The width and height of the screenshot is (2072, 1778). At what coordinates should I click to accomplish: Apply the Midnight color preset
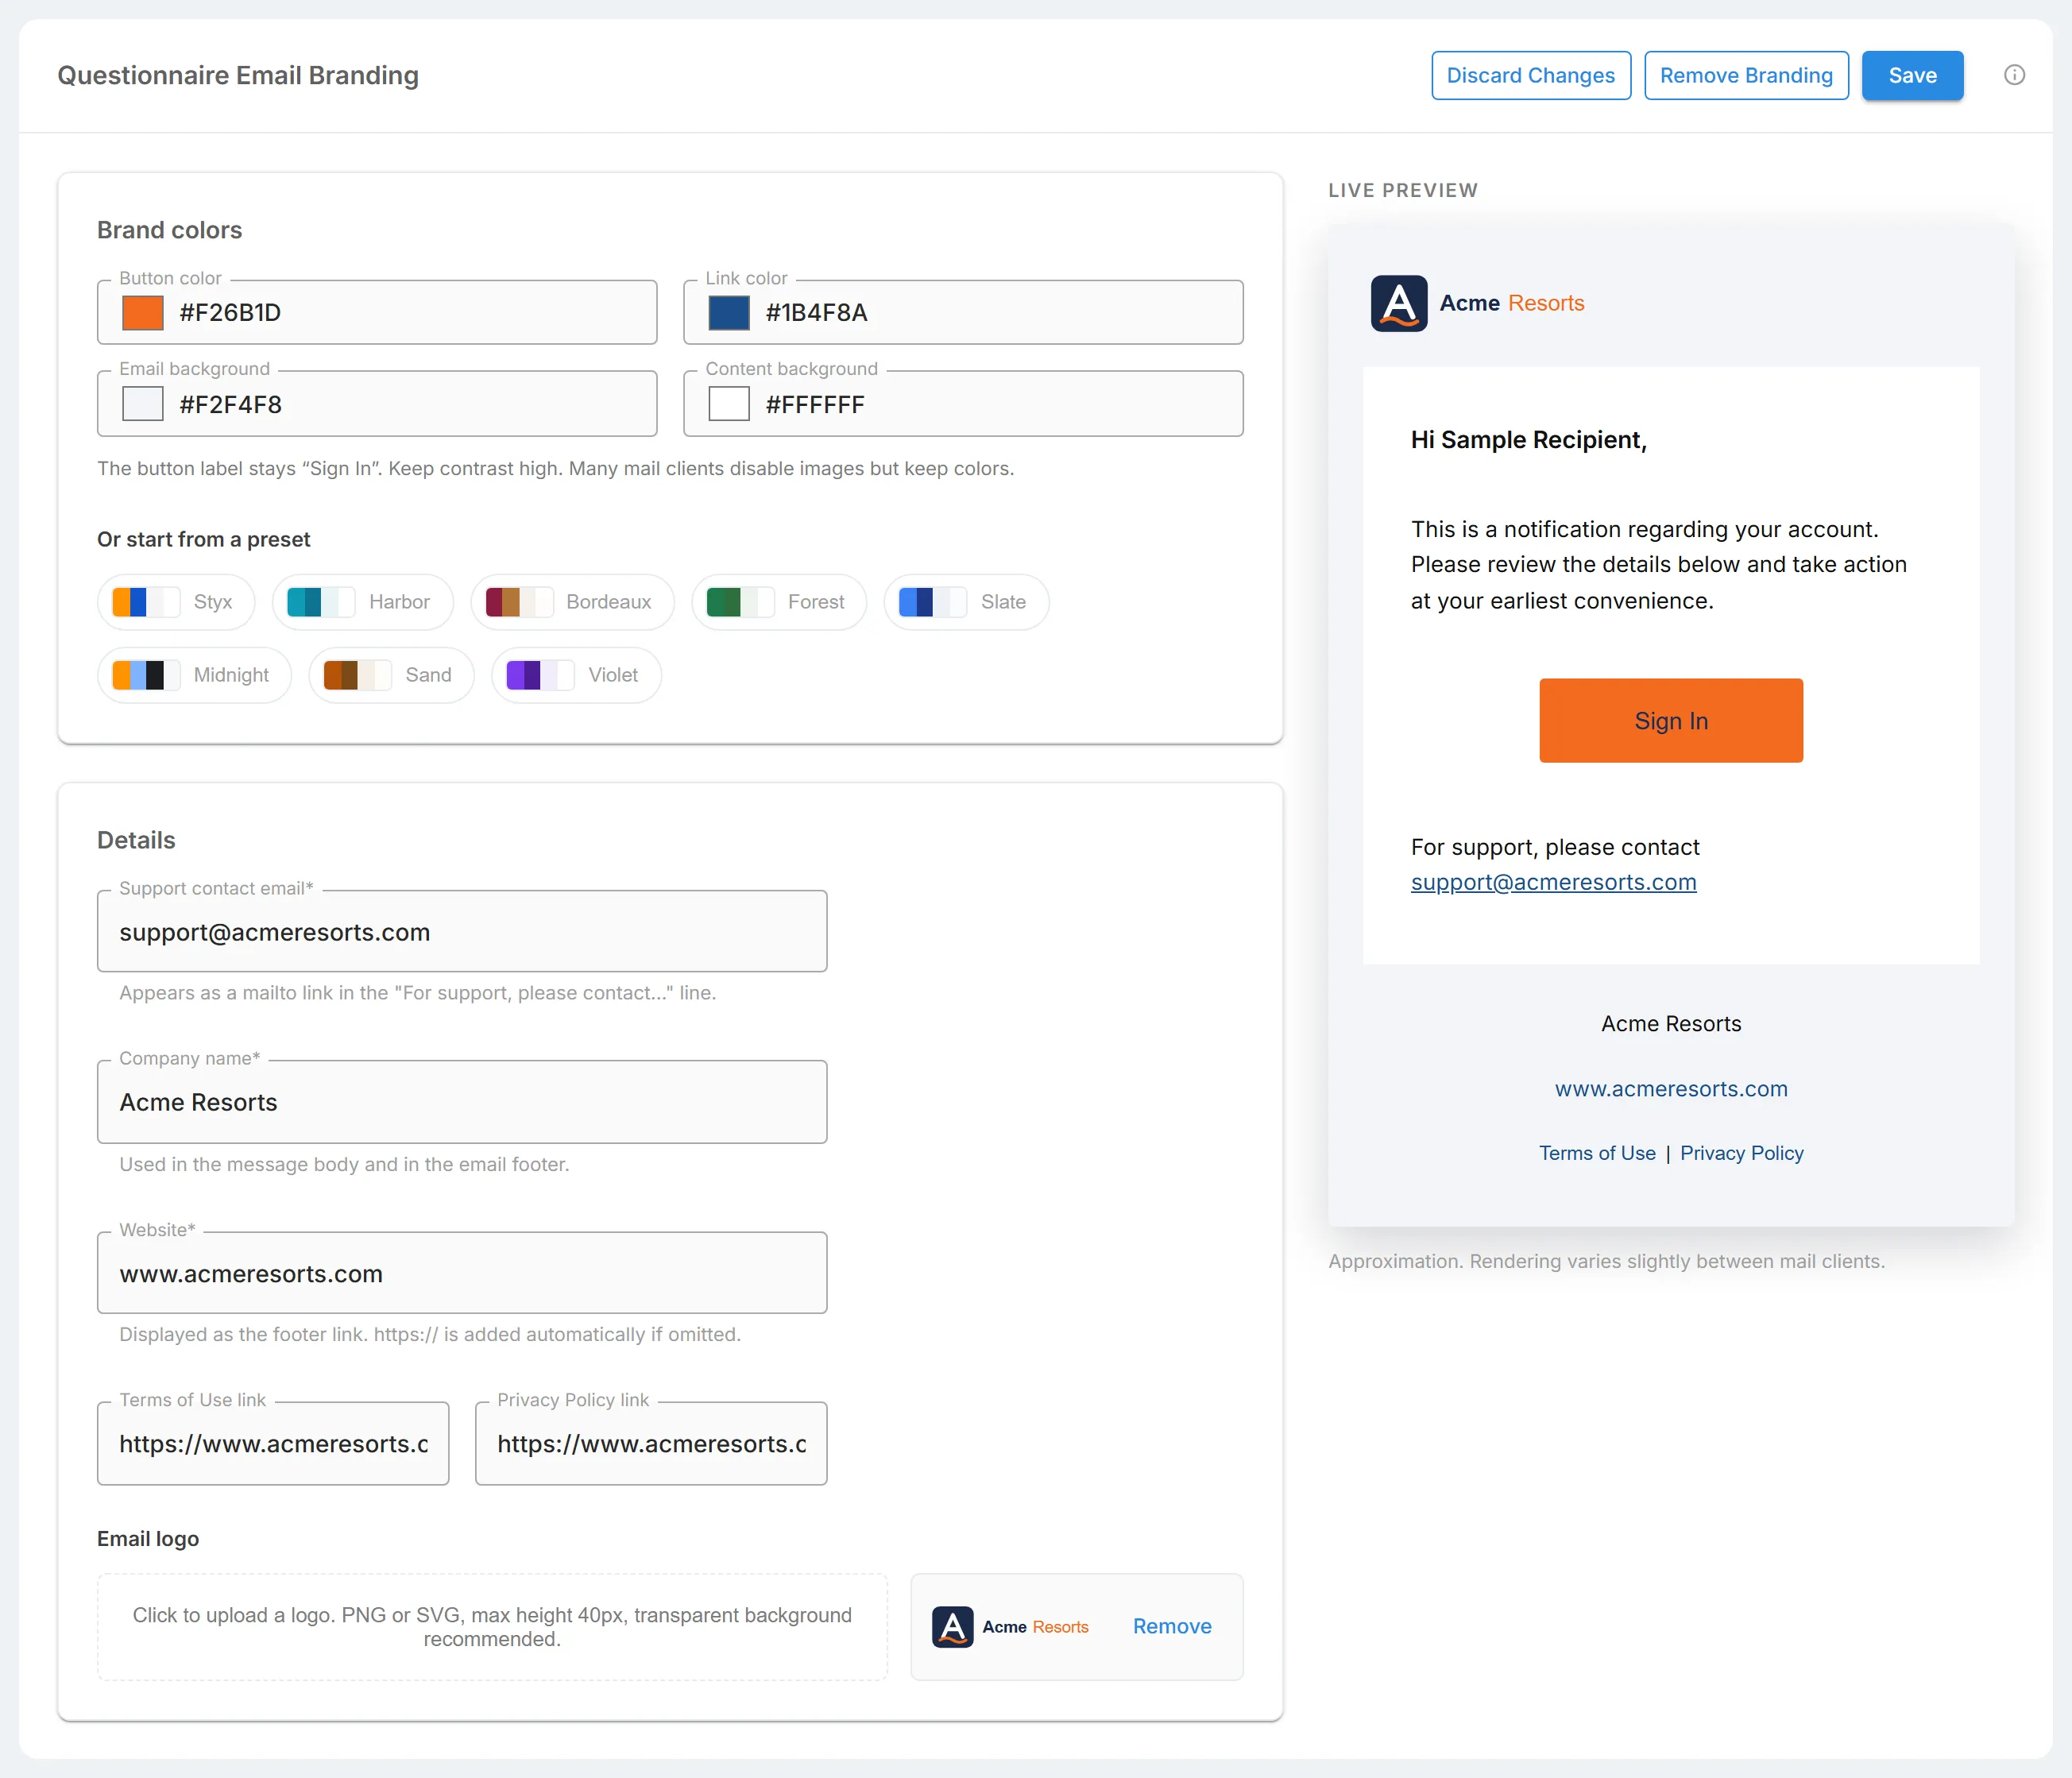(x=194, y=675)
